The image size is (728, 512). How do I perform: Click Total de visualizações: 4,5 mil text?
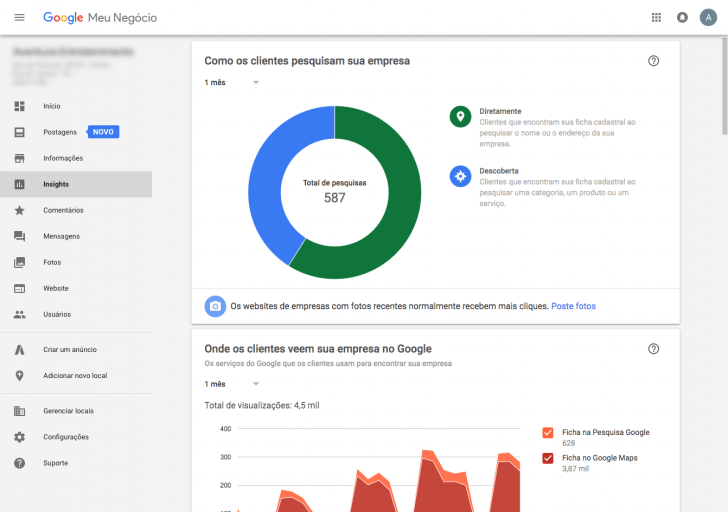(262, 405)
